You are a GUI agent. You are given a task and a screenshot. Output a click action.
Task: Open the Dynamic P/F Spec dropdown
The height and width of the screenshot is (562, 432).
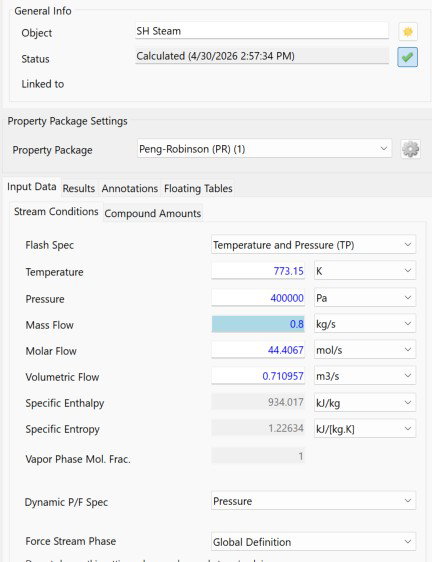[x=313, y=501]
